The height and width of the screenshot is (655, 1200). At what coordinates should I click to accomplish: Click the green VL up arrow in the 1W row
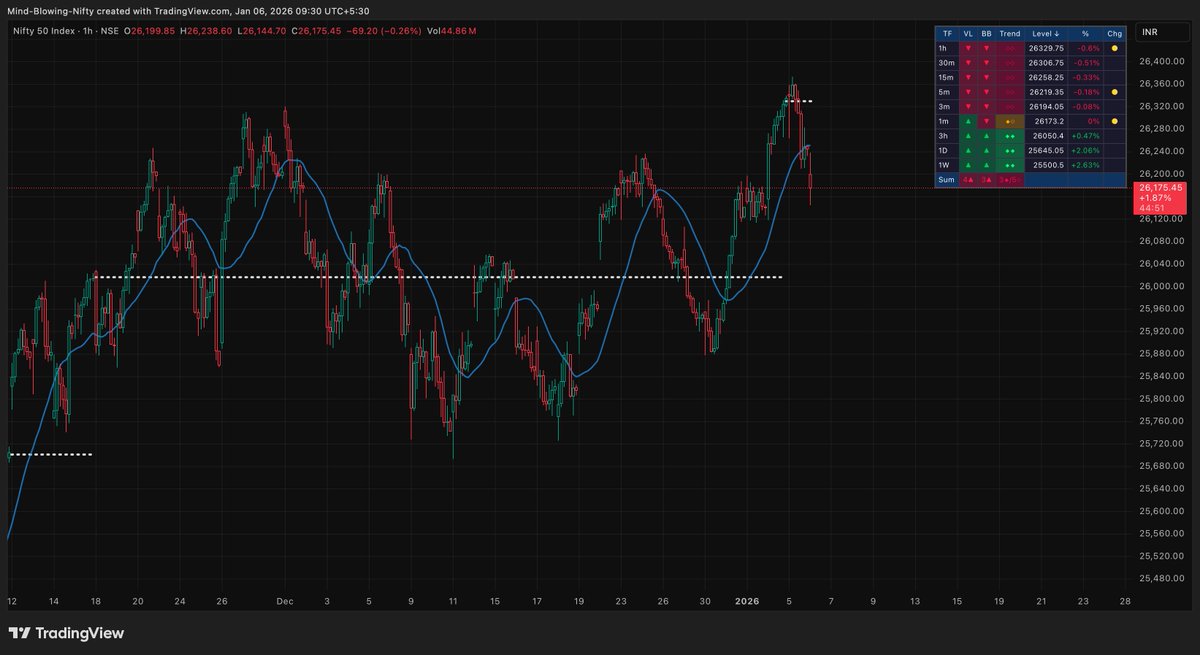tap(967, 164)
